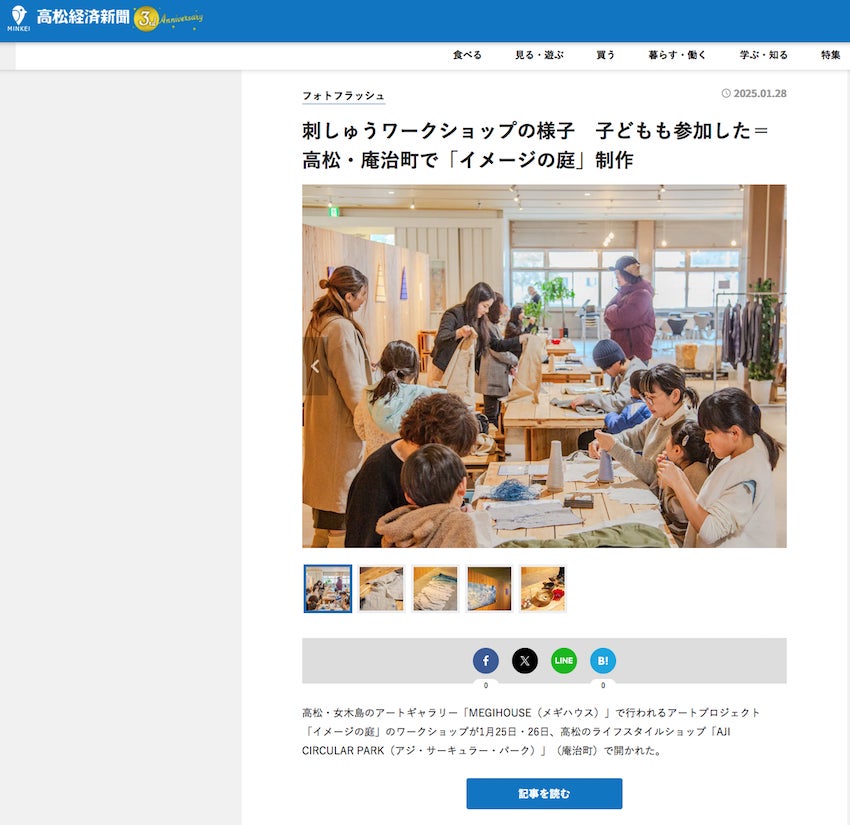The image size is (850, 825).
Task: Open the 学ぶ・知る menu
Action: (764, 55)
